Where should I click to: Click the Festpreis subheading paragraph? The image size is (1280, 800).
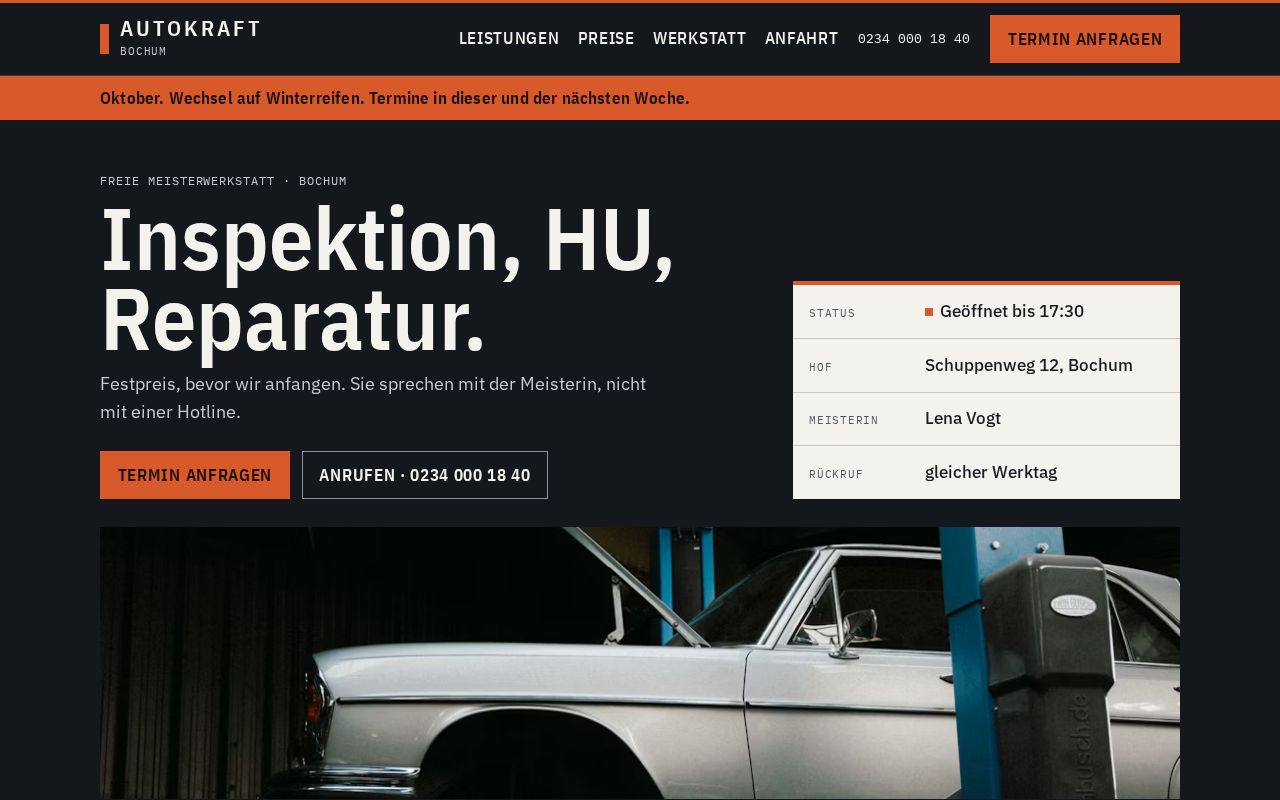(x=373, y=398)
